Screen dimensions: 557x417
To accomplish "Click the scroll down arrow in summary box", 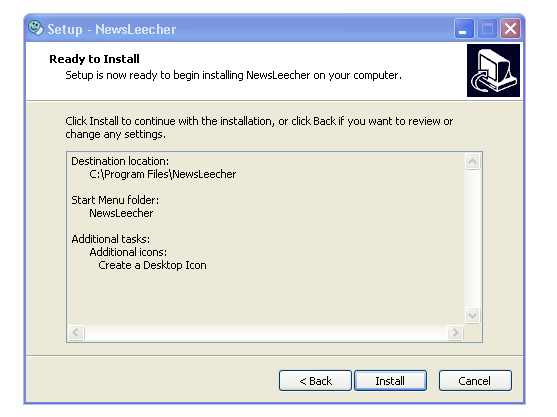I will pyautogui.click(x=472, y=315).
